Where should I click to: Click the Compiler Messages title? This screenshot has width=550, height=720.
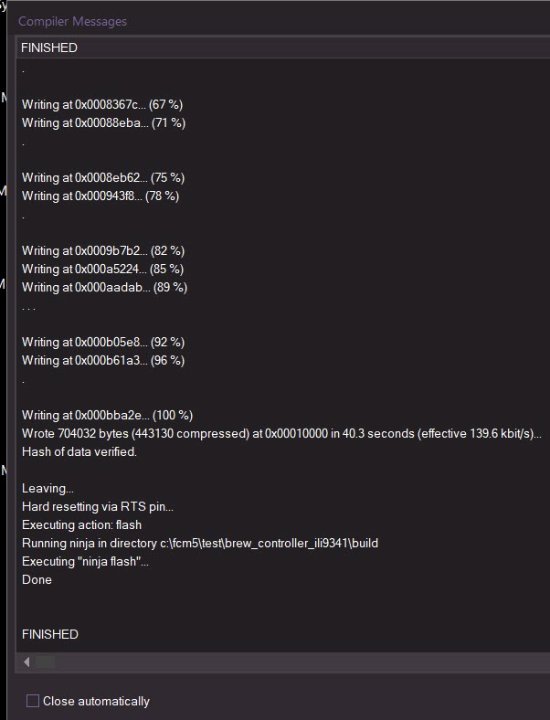(73, 21)
